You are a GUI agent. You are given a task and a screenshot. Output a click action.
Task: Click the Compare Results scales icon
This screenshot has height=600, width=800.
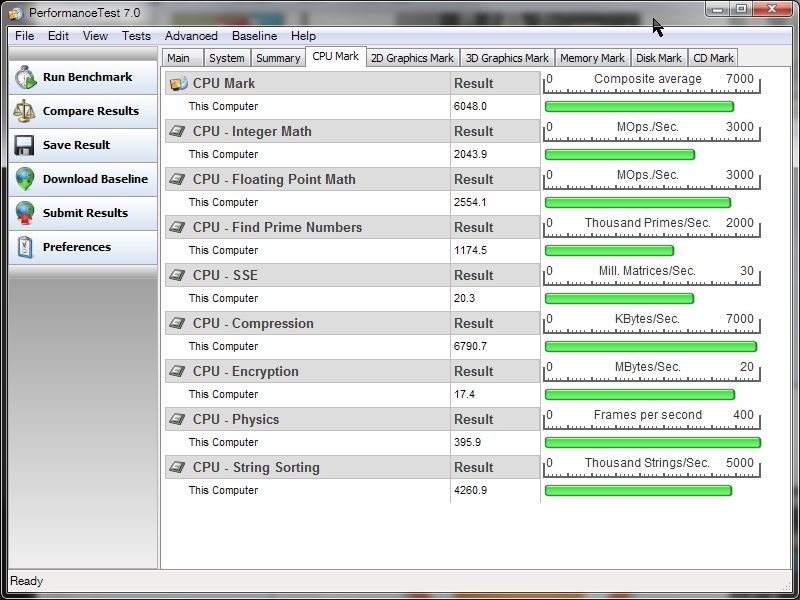[24, 111]
